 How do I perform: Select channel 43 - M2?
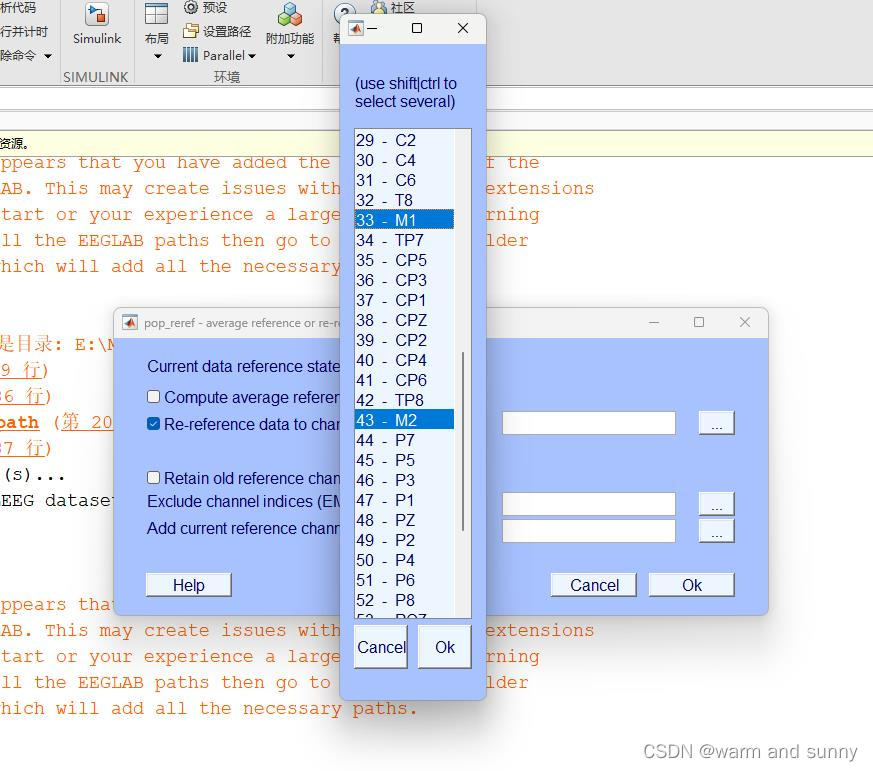(405, 420)
